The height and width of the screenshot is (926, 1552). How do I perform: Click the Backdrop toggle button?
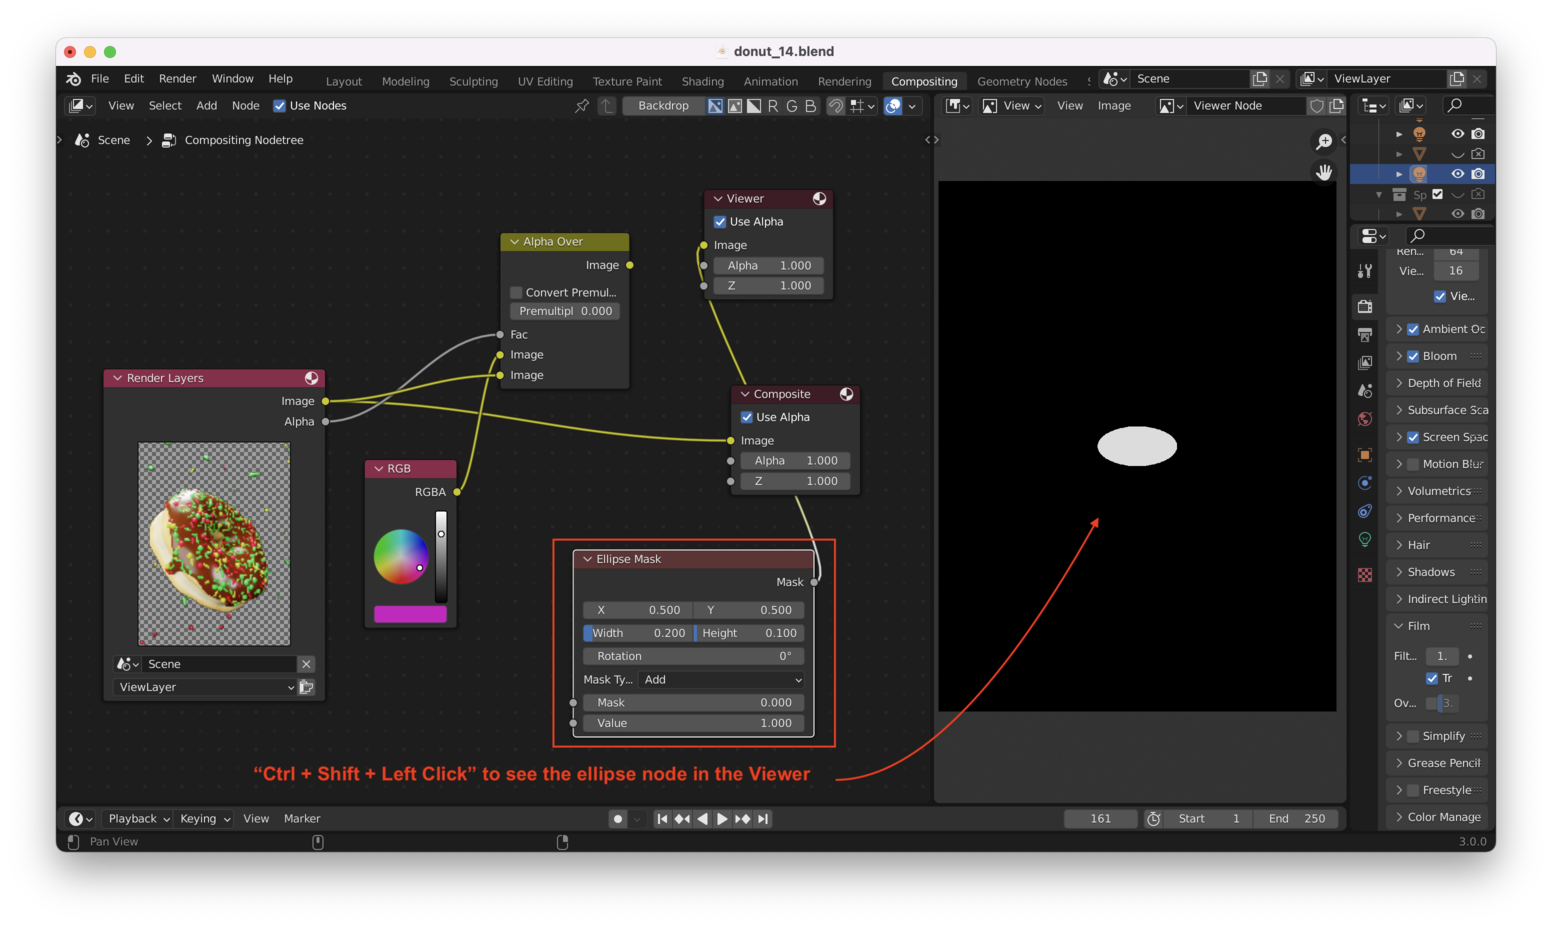tap(663, 105)
